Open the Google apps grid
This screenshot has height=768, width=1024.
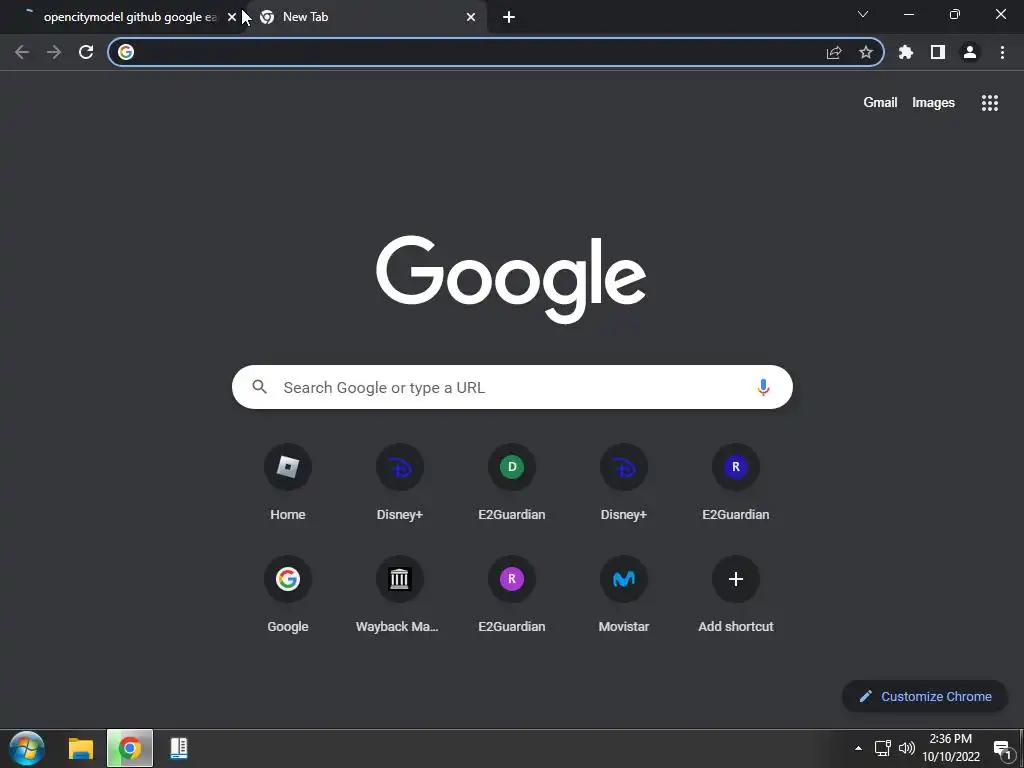pos(989,103)
